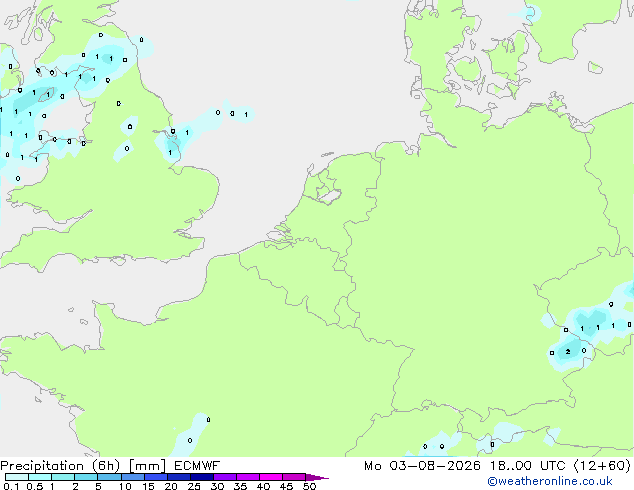Click the 45–50 mm legend color swatch
Screen dimensions: 634x490
294,477
